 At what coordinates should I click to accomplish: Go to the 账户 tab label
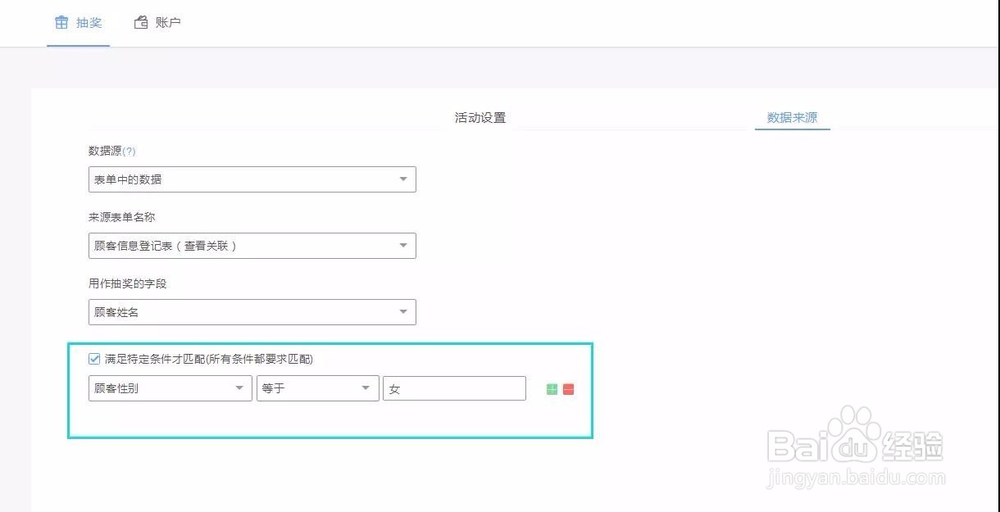tap(168, 22)
